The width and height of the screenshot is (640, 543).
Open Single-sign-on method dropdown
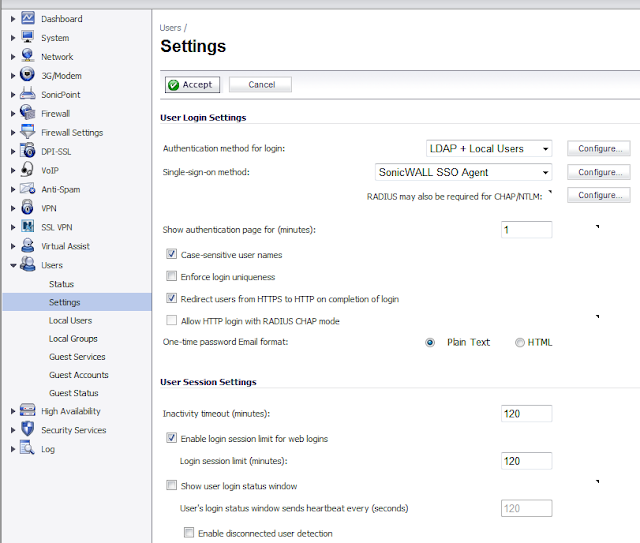pyautogui.click(x=464, y=172)
